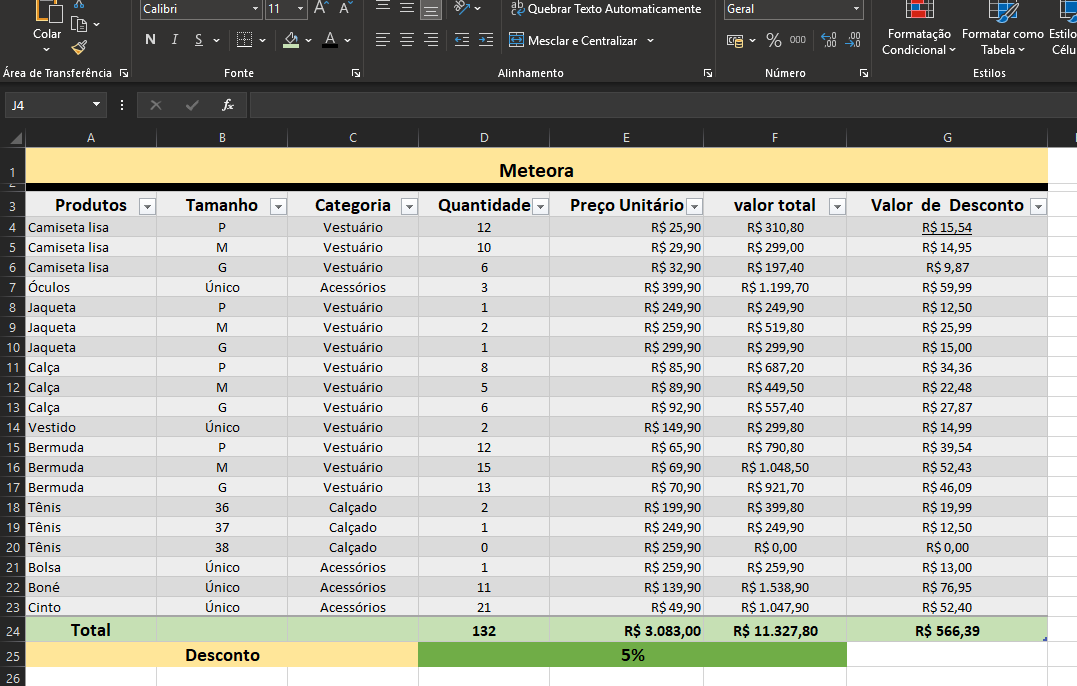This screenshot has width=1077, height=686.
Task: Click the Format Painter brush icon
Action: click(80, 47)
